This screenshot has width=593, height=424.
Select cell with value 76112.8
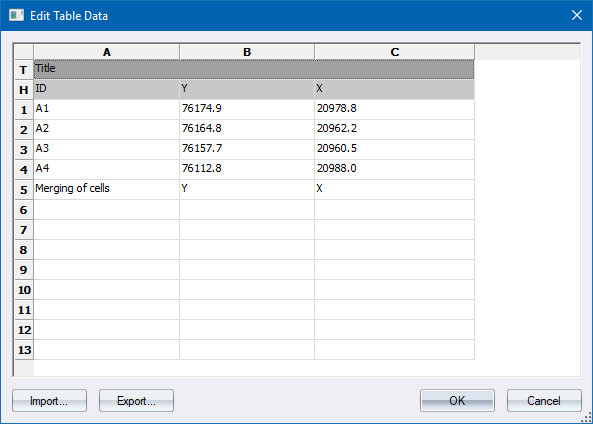[x=247, y=170]
